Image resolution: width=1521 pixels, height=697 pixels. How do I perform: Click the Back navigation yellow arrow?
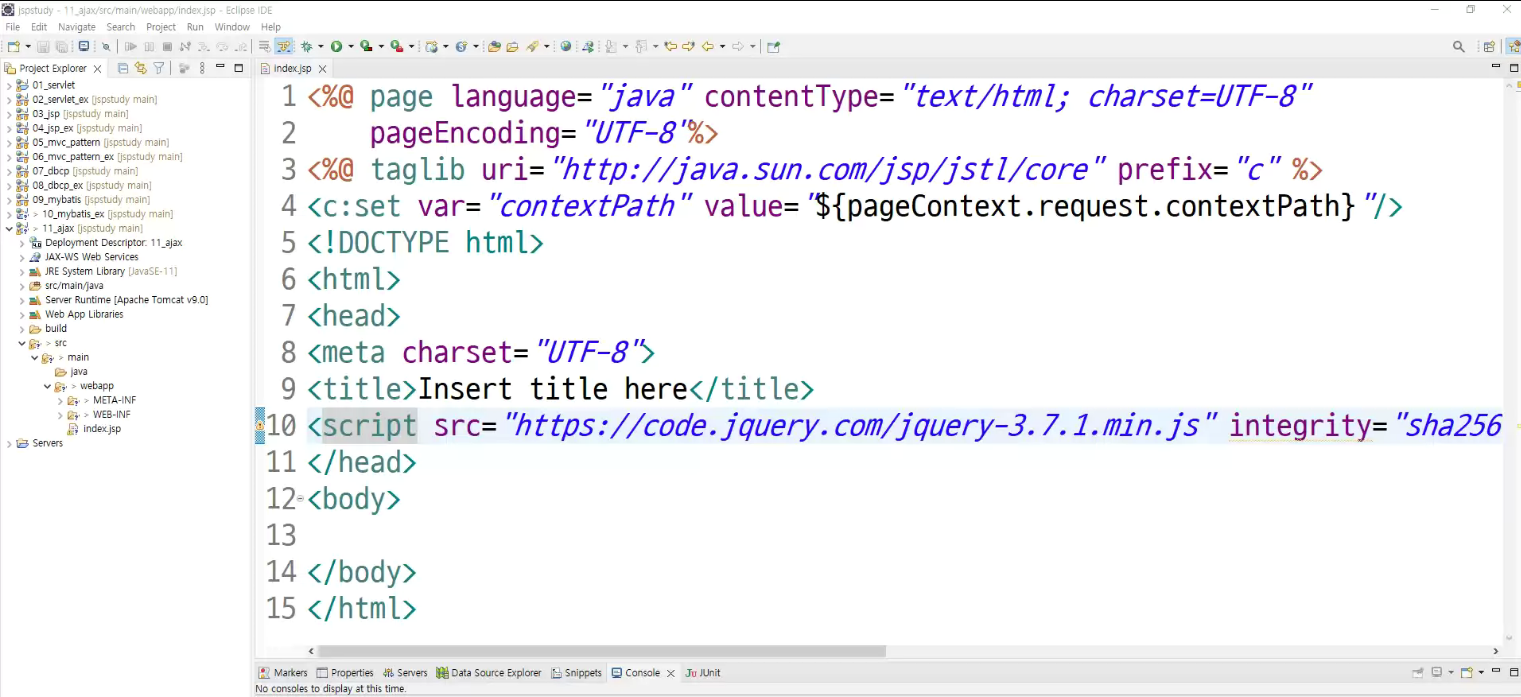pos(709,46)
